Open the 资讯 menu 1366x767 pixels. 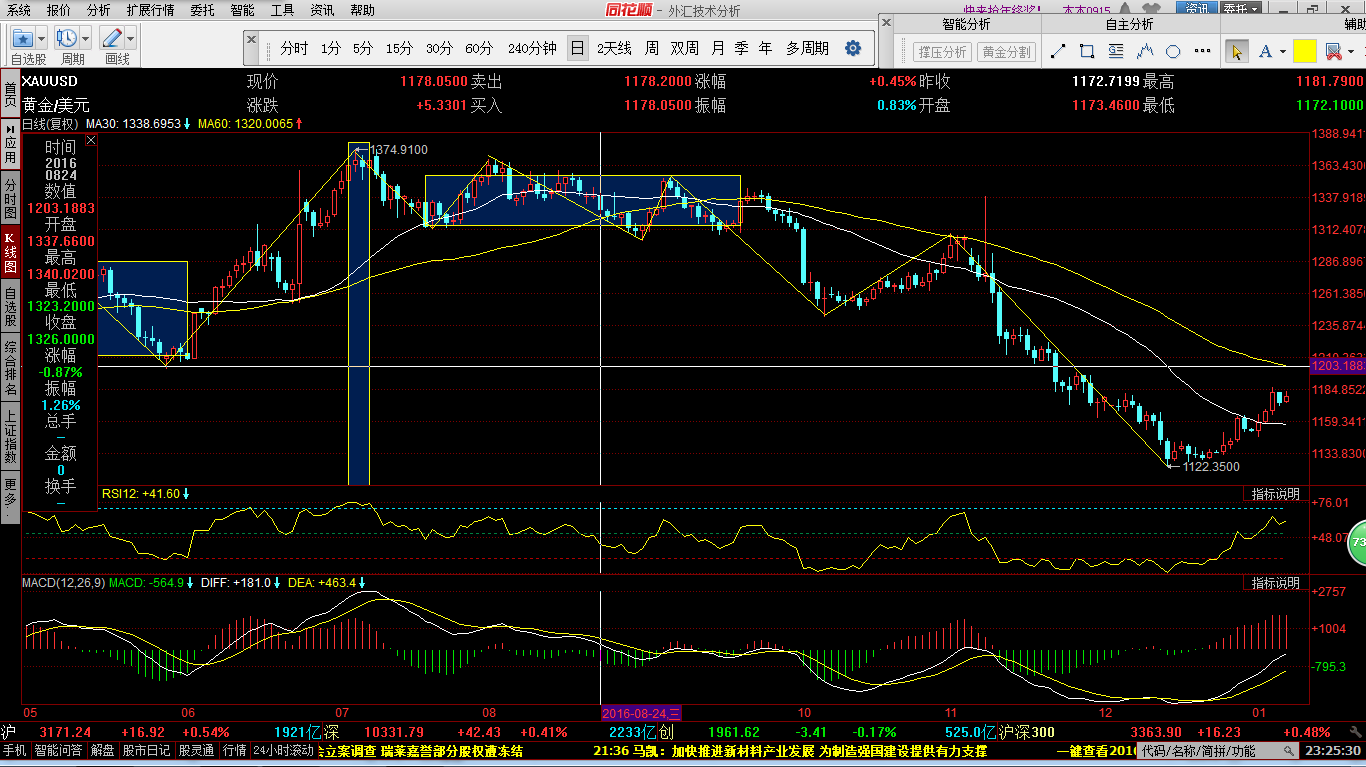pos(322,10)
